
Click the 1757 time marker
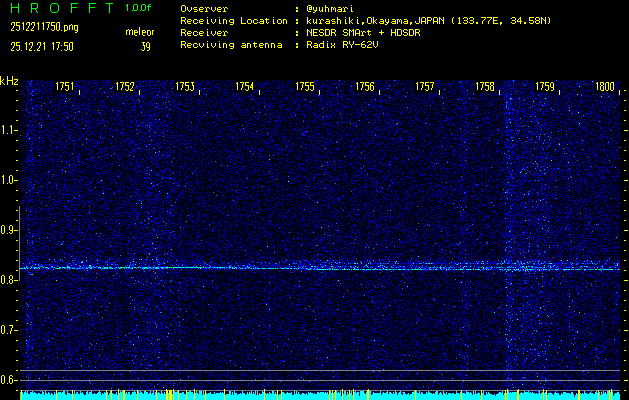pos(425,87)
